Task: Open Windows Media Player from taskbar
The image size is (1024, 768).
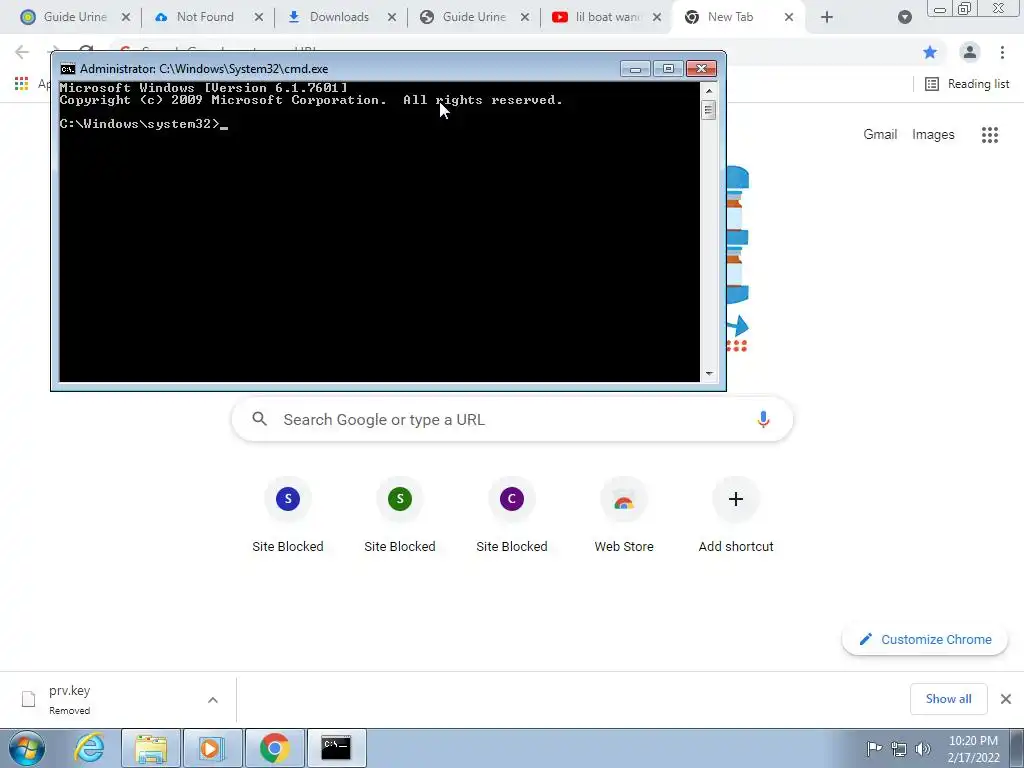Action: coord(212,748)
